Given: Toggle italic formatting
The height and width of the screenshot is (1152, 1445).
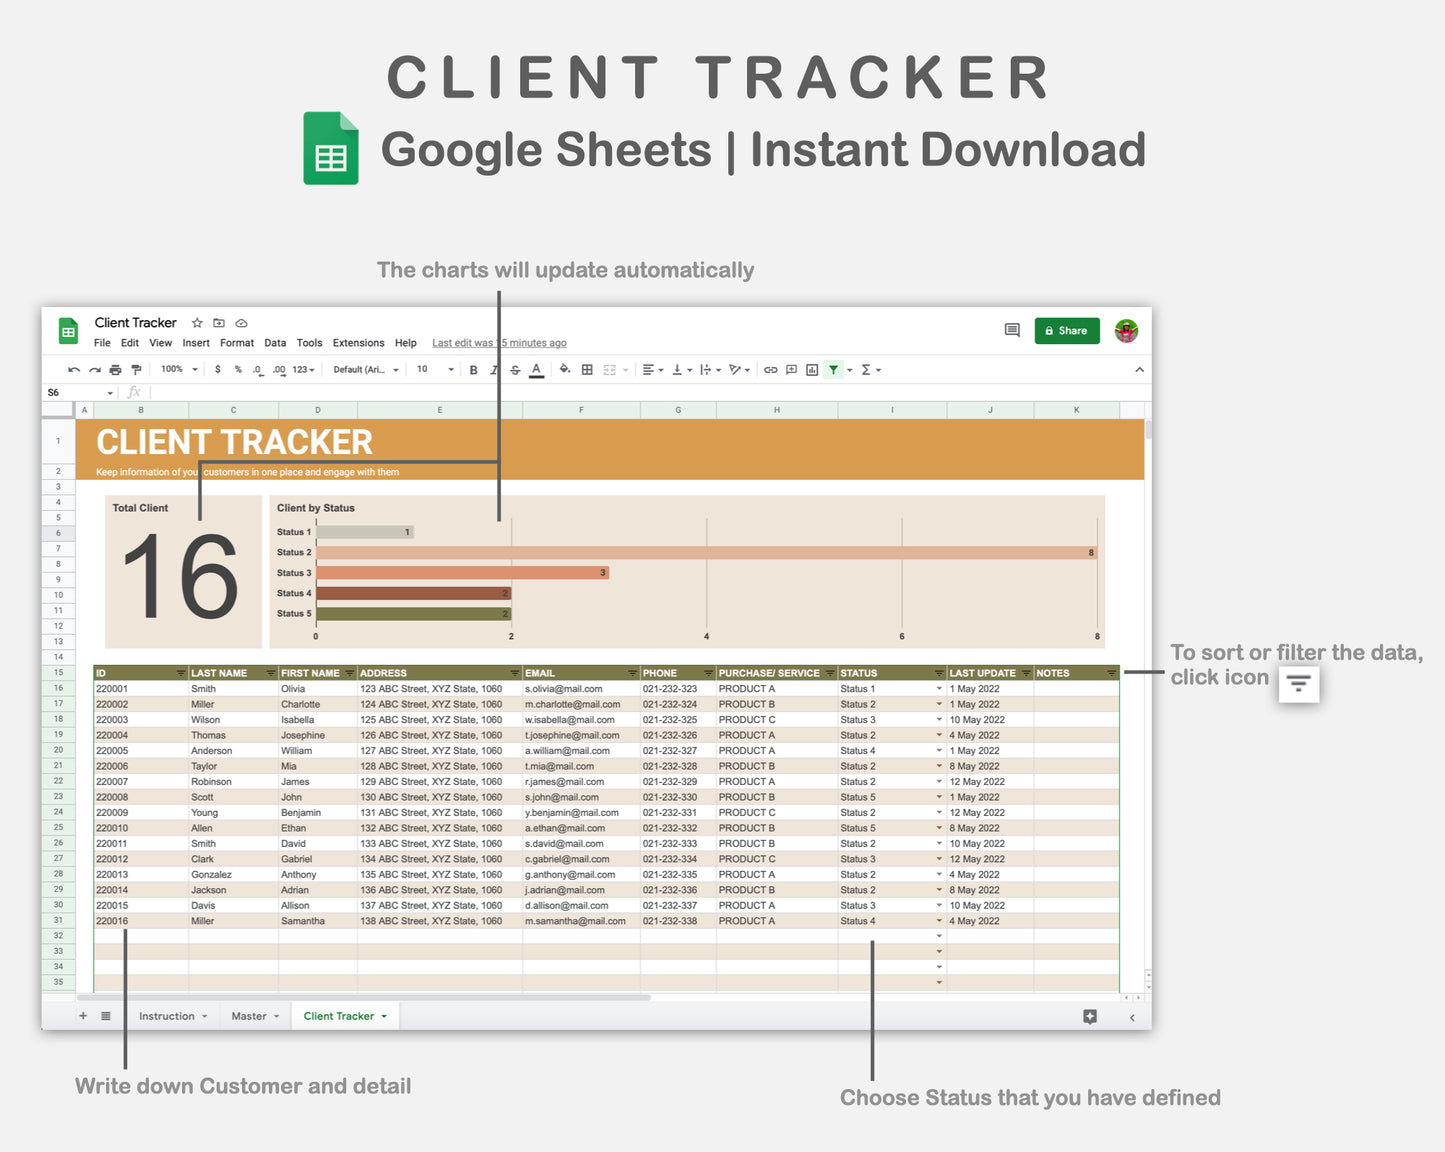Looking at the screenshot, I should 492,369.
